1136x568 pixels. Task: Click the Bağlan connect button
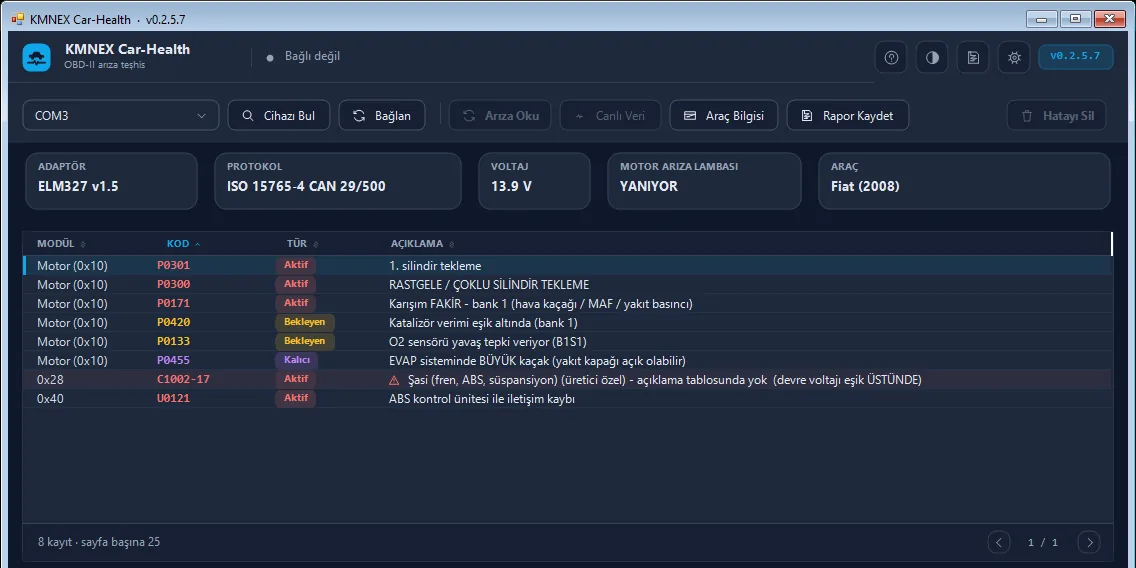(382, 115)
